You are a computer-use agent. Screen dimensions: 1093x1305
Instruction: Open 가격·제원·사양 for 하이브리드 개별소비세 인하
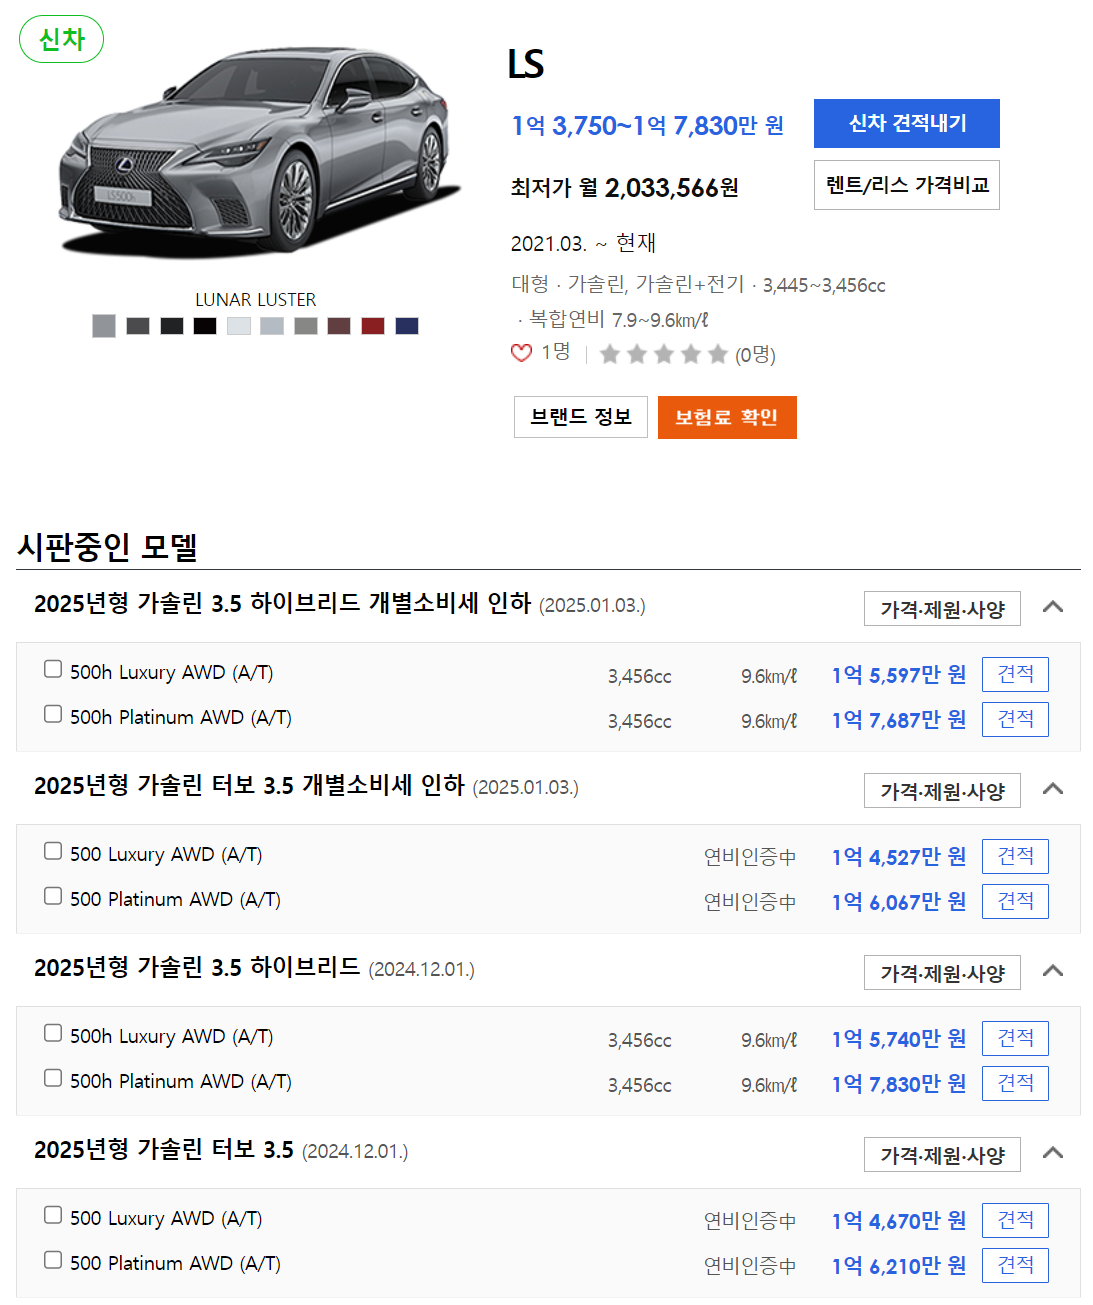point(942,609)
